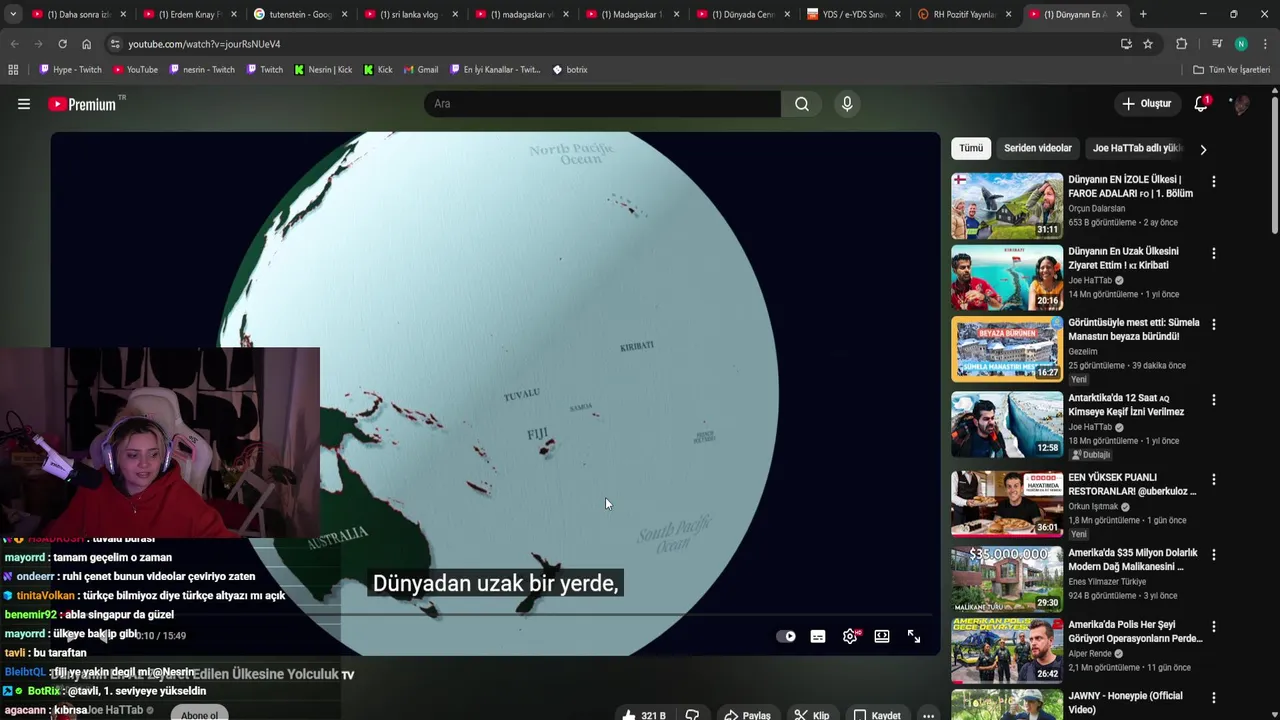1280x720 pixels.
Task: Show more filter chips with the arrow
Action: pyautogui.click(x=1203, y=149)
